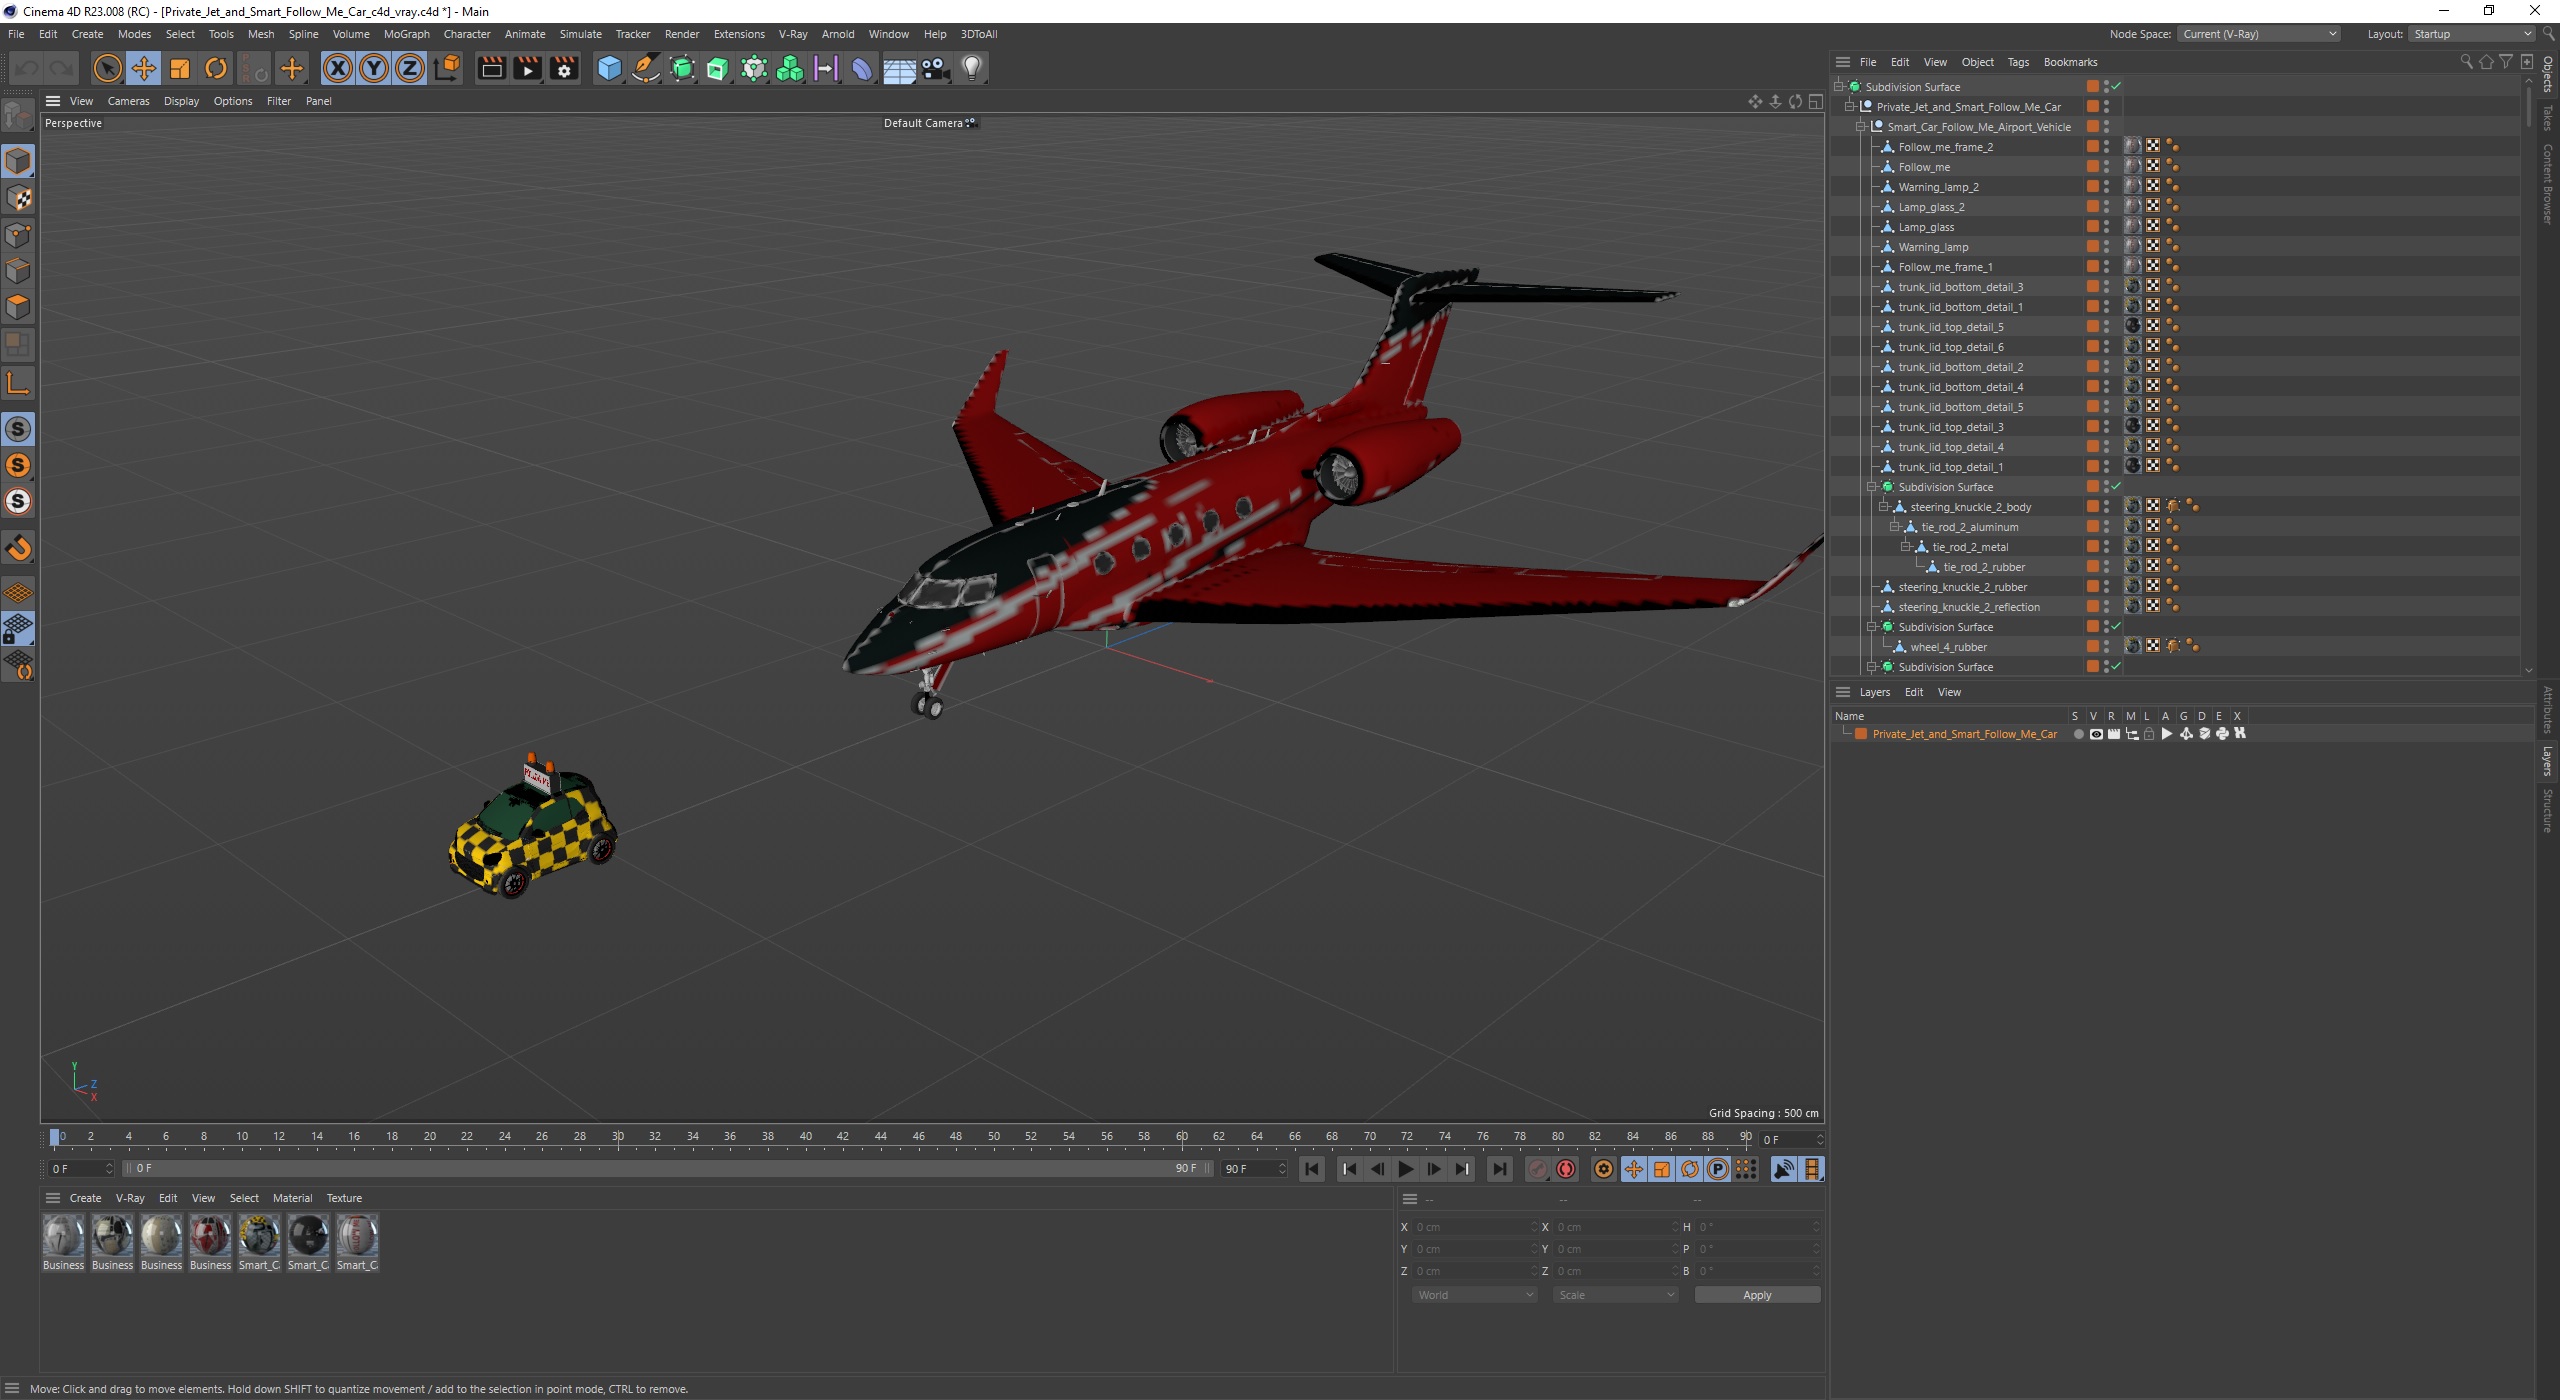Toggle visibility of Warning_lamp_2 object
2560x1400 pixels.
point(2108,183)
